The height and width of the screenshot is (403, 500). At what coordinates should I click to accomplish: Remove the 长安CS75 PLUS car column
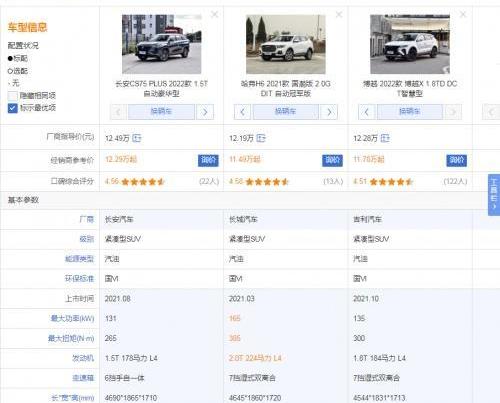(x=215, y=14)
